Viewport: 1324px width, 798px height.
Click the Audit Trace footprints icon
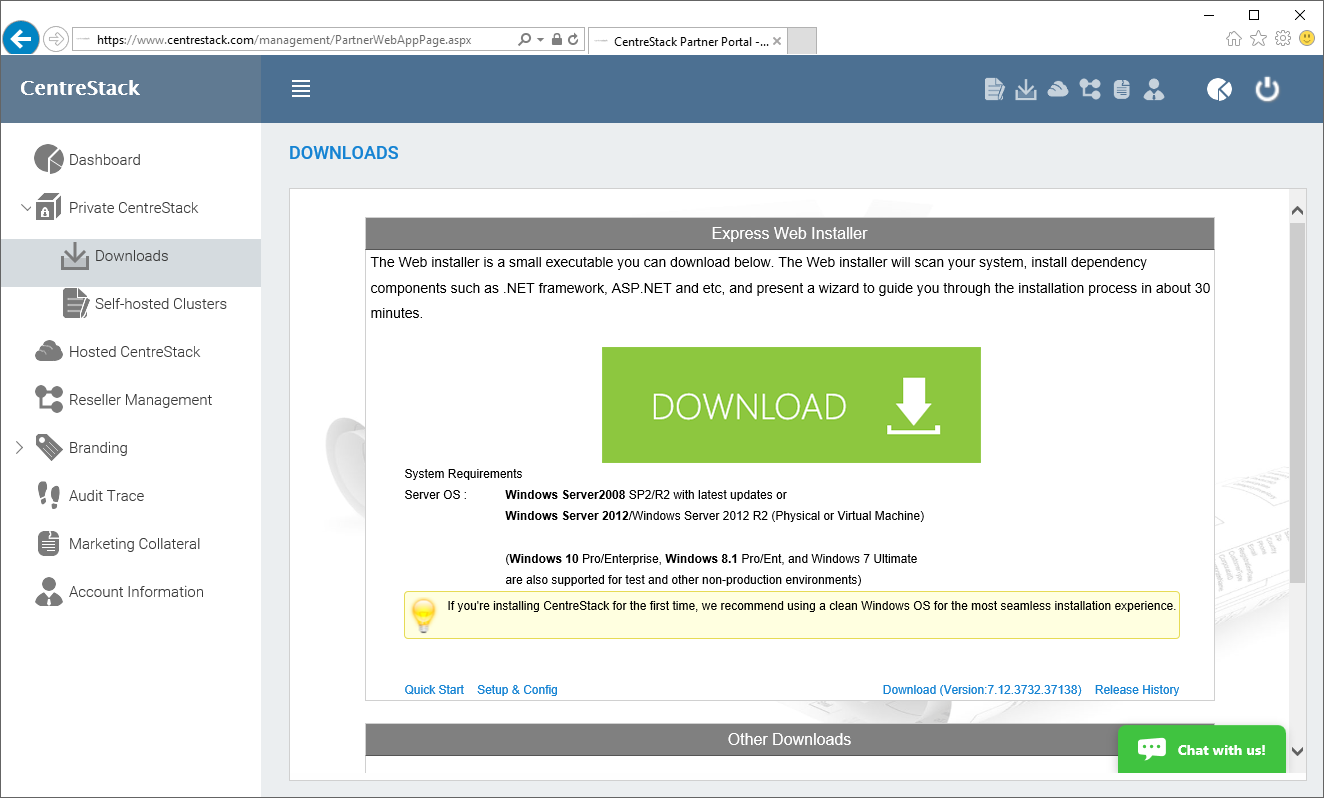pyautogui.click(x=48, y=495)
